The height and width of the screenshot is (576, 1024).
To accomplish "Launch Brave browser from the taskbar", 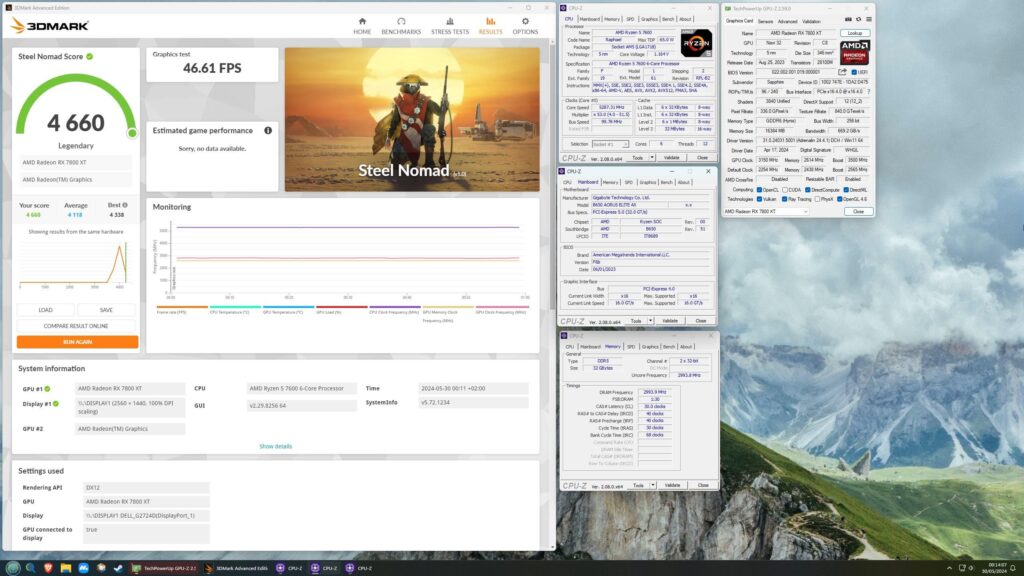I will click(x=49, y=568).
